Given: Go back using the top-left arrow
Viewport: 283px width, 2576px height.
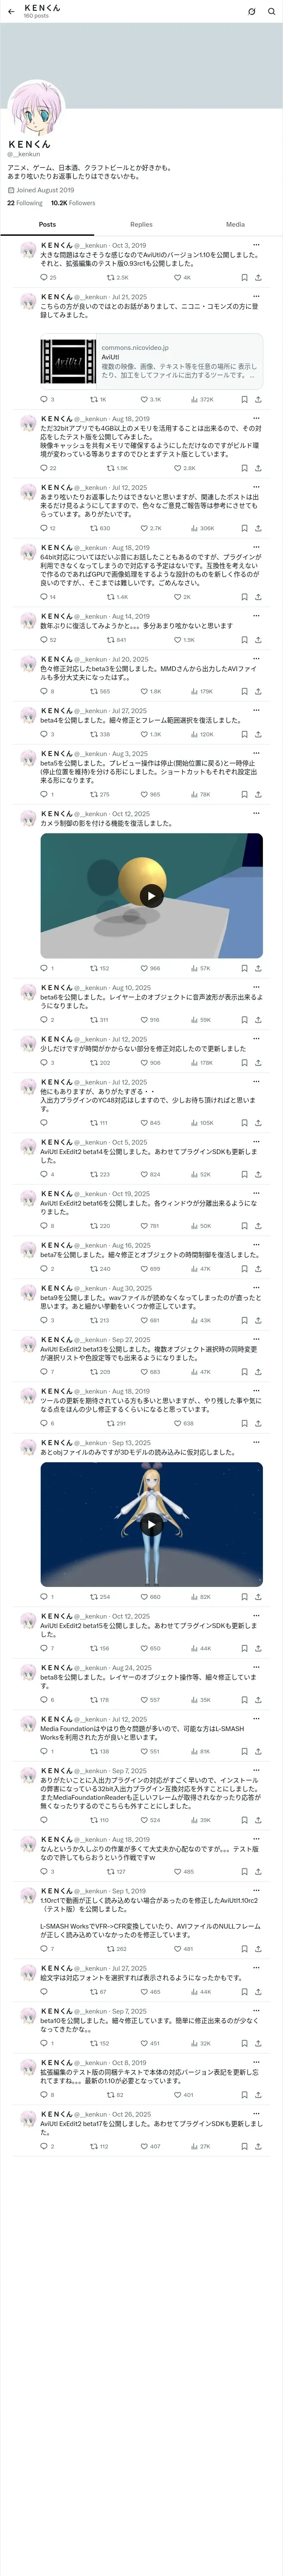Looking at the screenshot, I should click(11, 11).
